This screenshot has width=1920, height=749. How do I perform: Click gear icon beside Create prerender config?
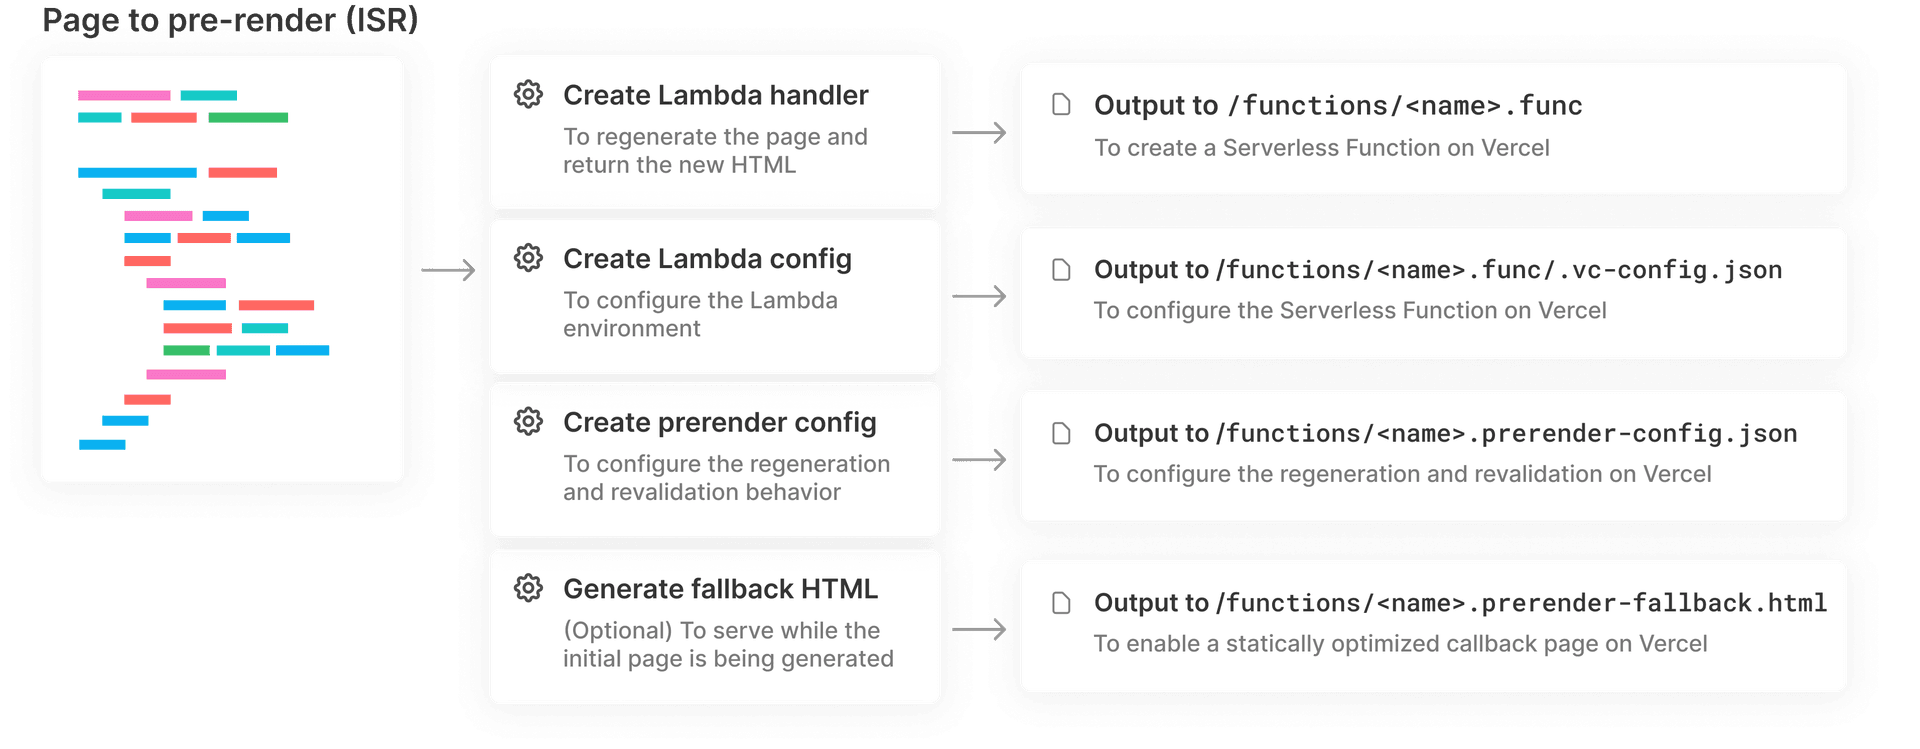point(528,422)
